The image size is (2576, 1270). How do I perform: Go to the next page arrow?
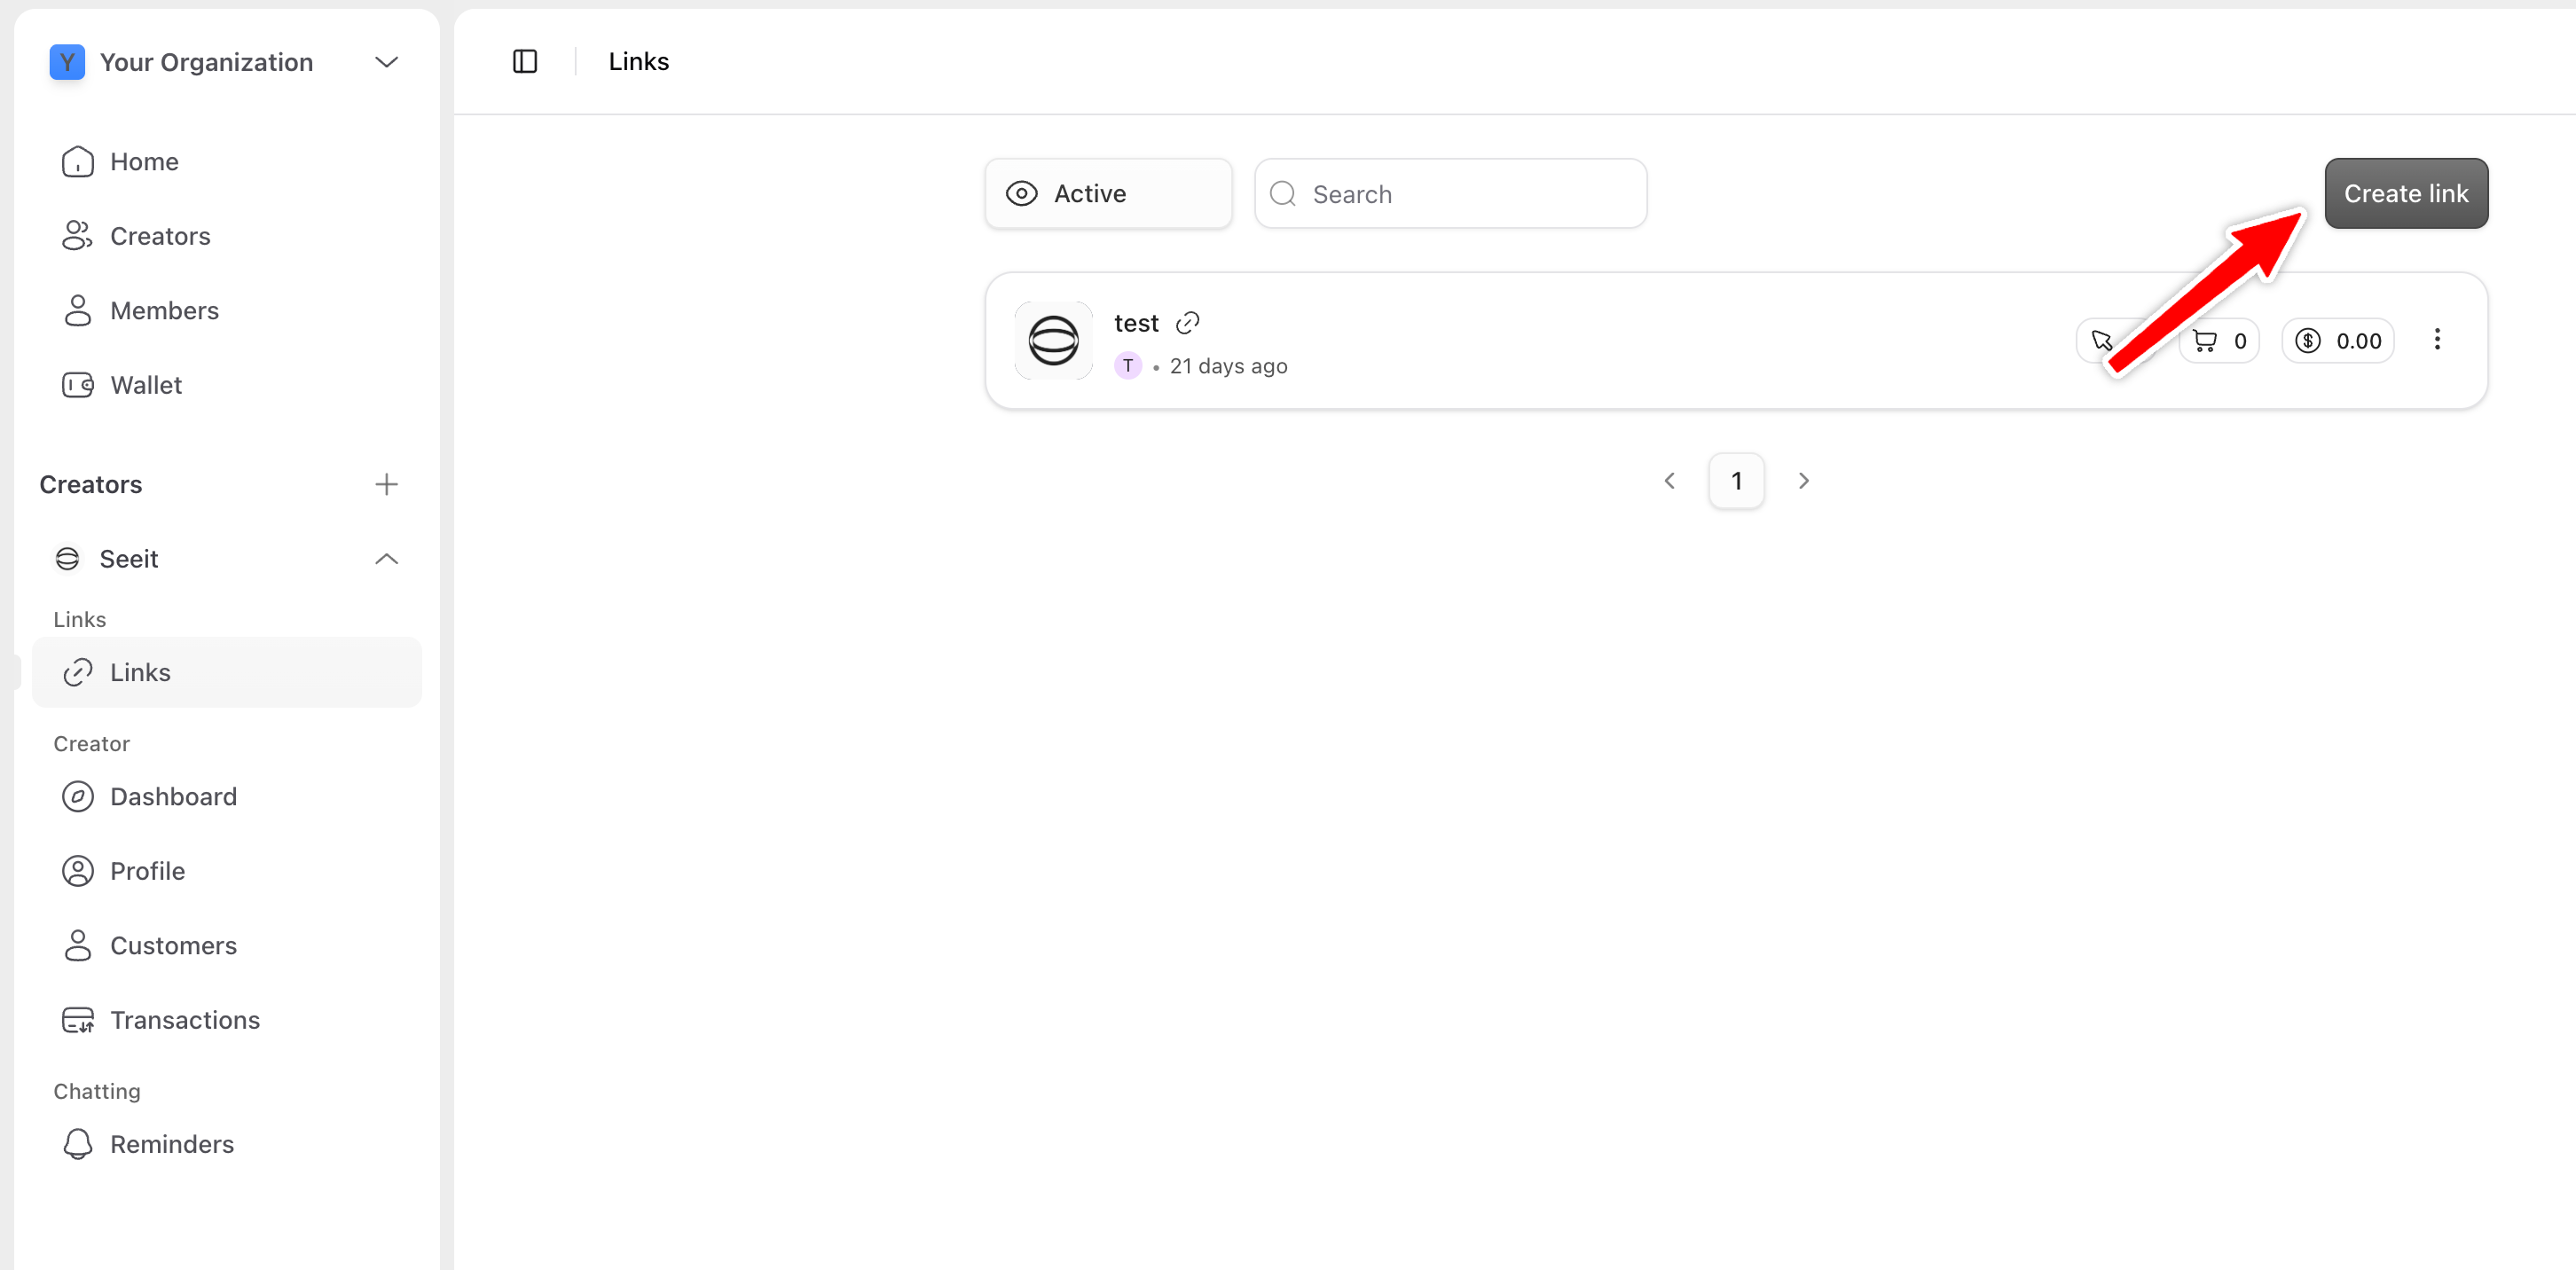point(1803,481)
